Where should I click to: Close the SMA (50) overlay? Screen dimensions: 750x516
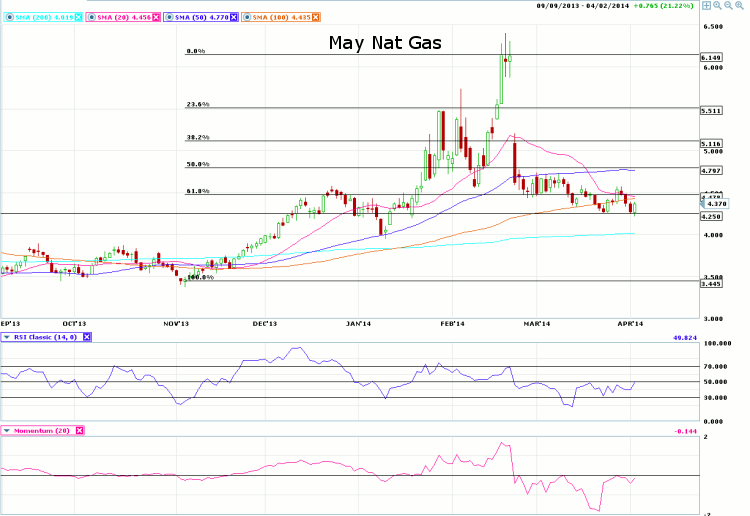point(234,19)
